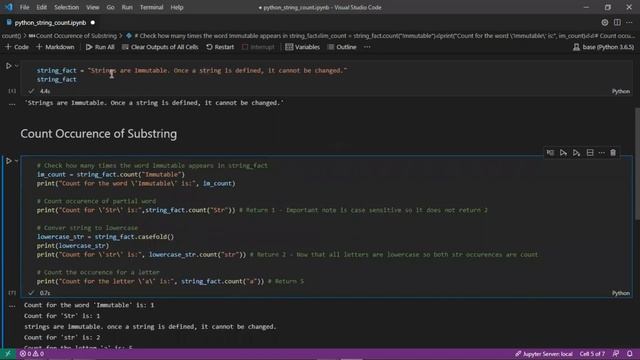This screenshot has height=360, width=640.
Task: Click Jupyter Server: local status item
Action: click(x=544, y=354)
